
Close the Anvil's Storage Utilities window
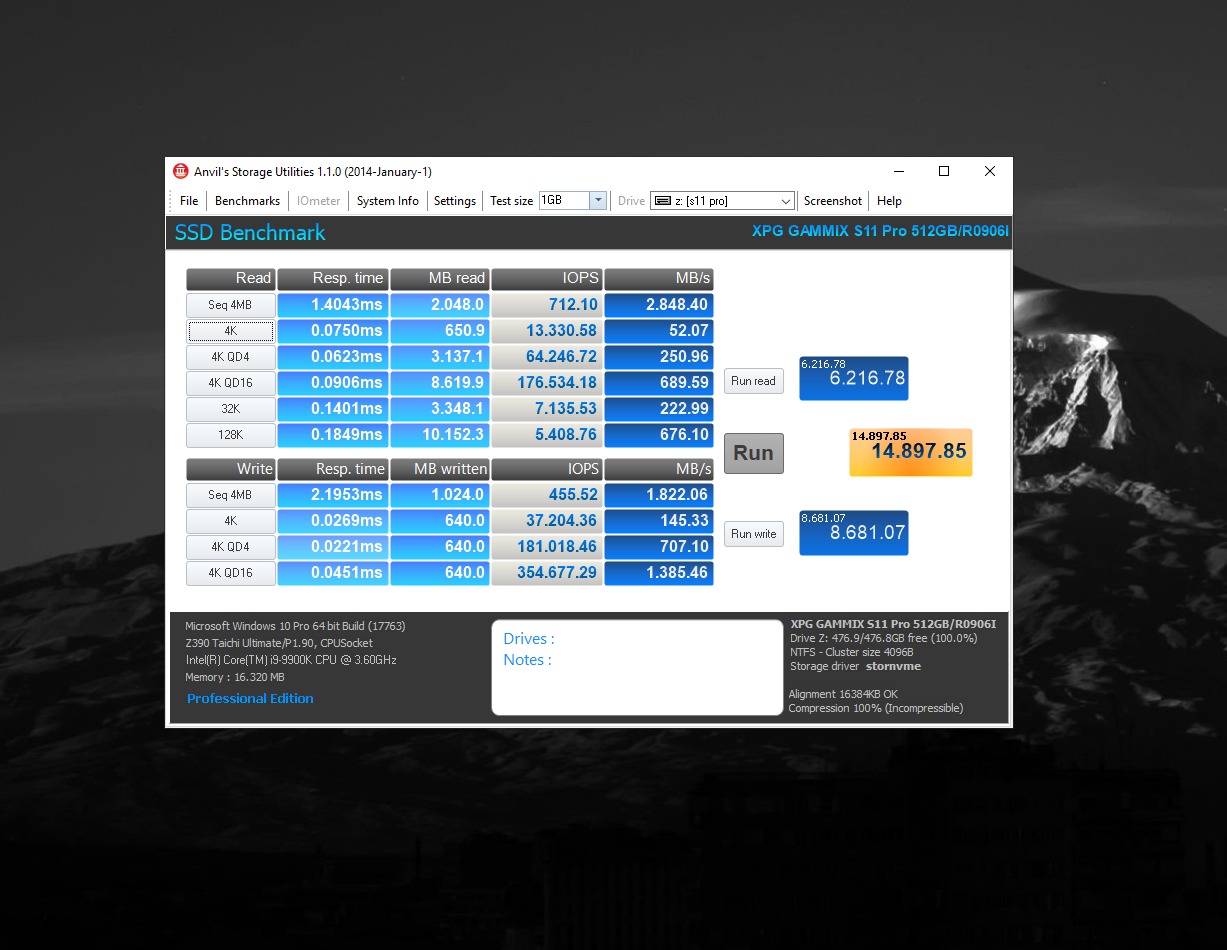pos(989,171)
